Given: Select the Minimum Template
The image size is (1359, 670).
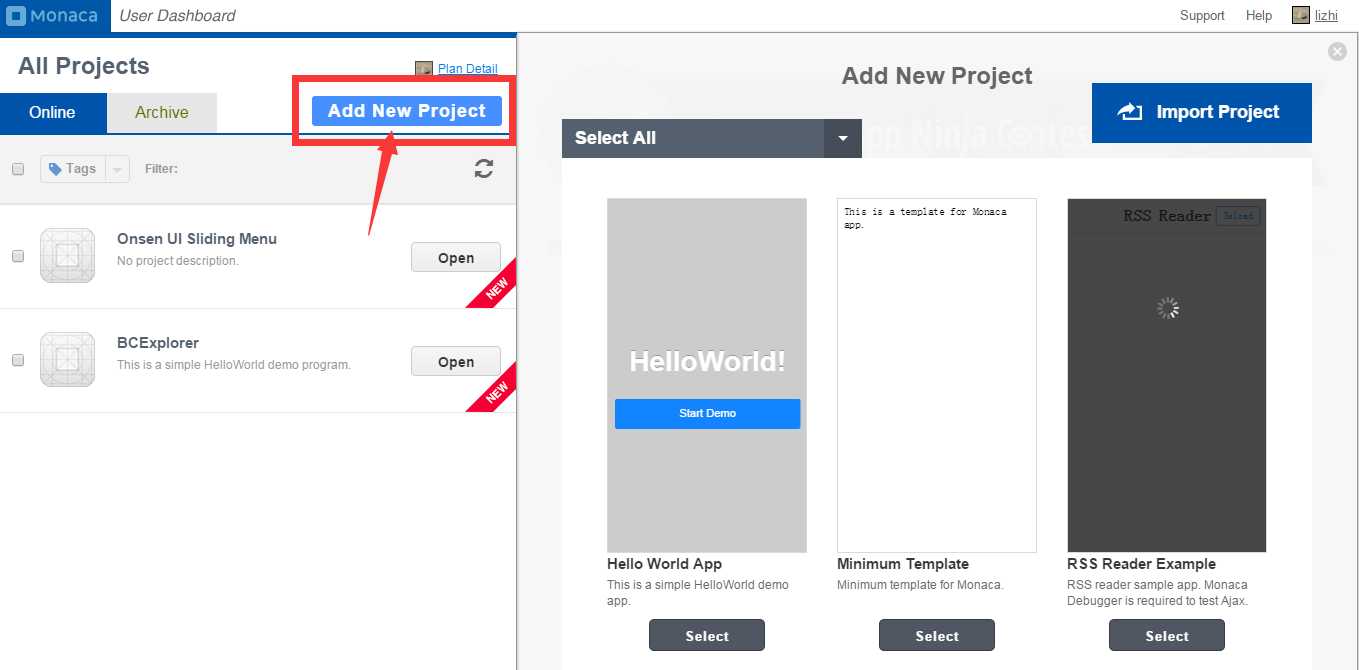Looking at the screenshot, I should coord(937,635).
